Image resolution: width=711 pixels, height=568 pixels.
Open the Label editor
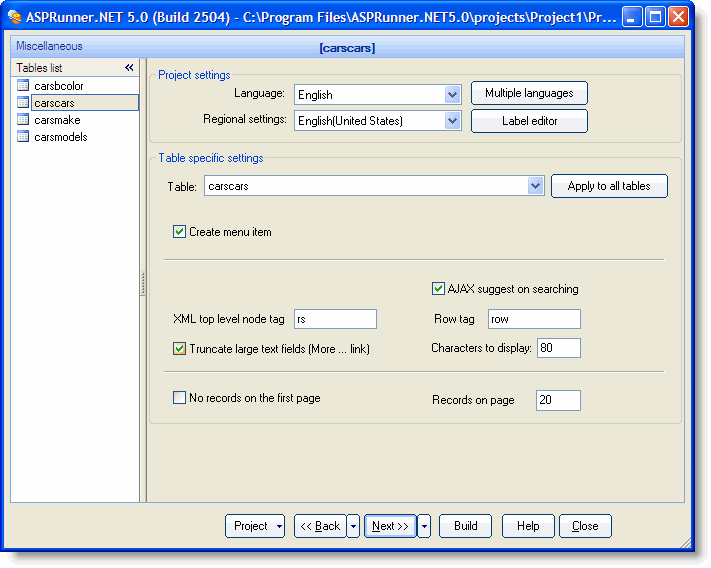pos(529,121)
